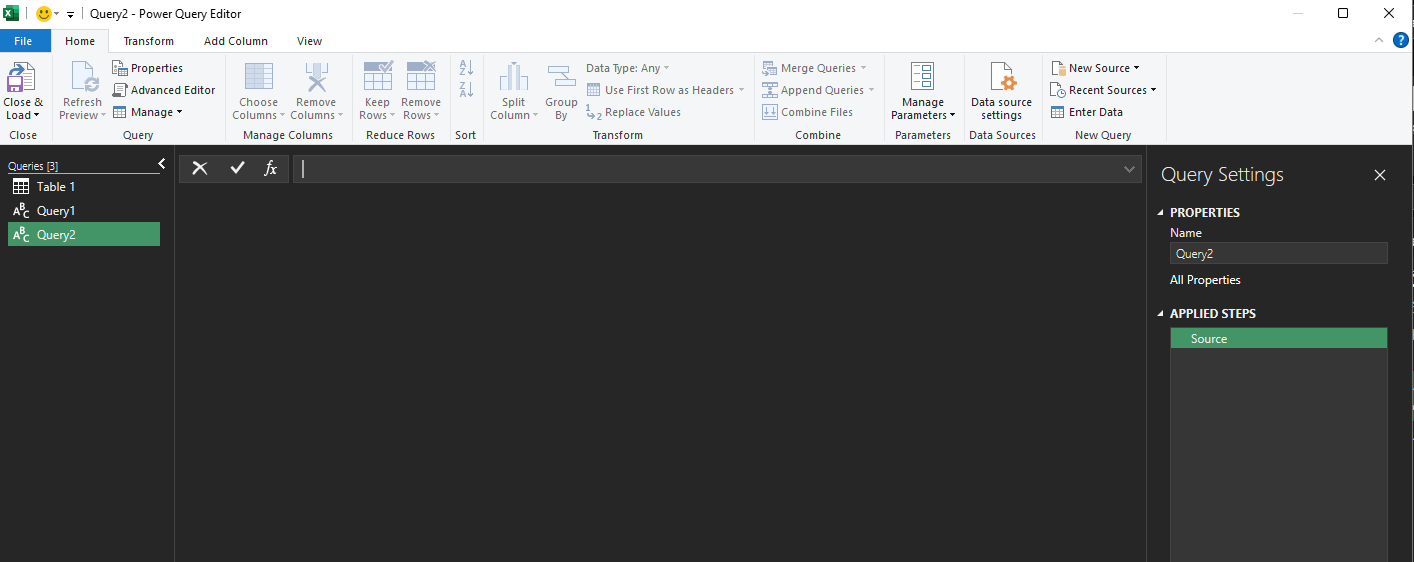Click the Keep Rows icon
The height and width of the screenshot is (562, 1414).
[x=377, y=77]
